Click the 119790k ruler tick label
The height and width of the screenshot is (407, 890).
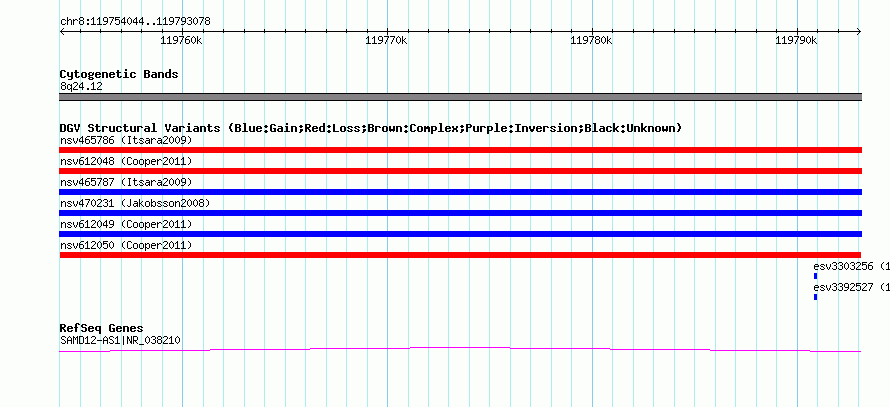pos(796,40)
